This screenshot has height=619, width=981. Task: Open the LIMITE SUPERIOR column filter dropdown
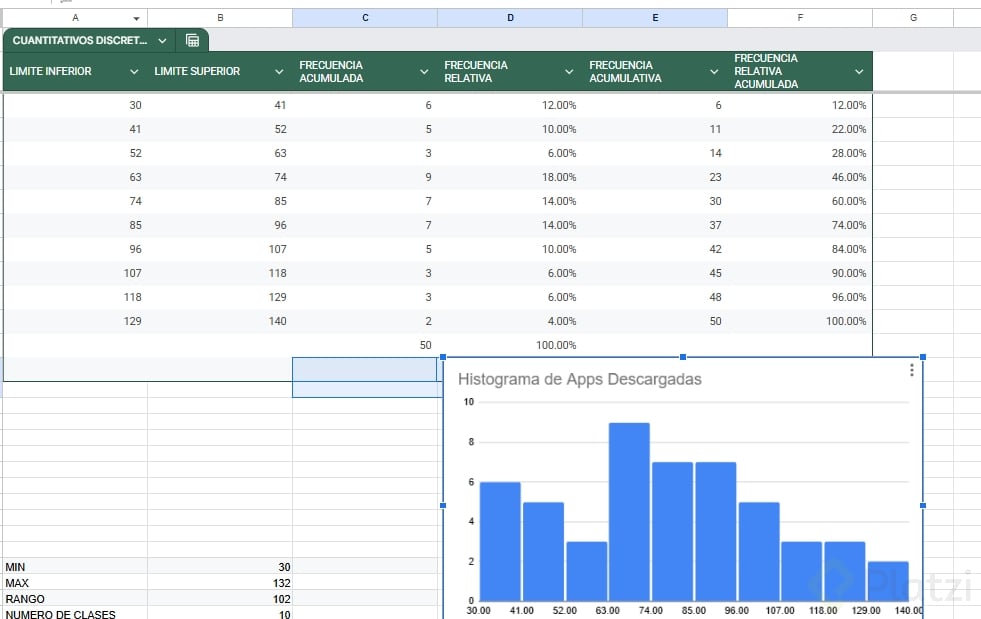(279, 72)
